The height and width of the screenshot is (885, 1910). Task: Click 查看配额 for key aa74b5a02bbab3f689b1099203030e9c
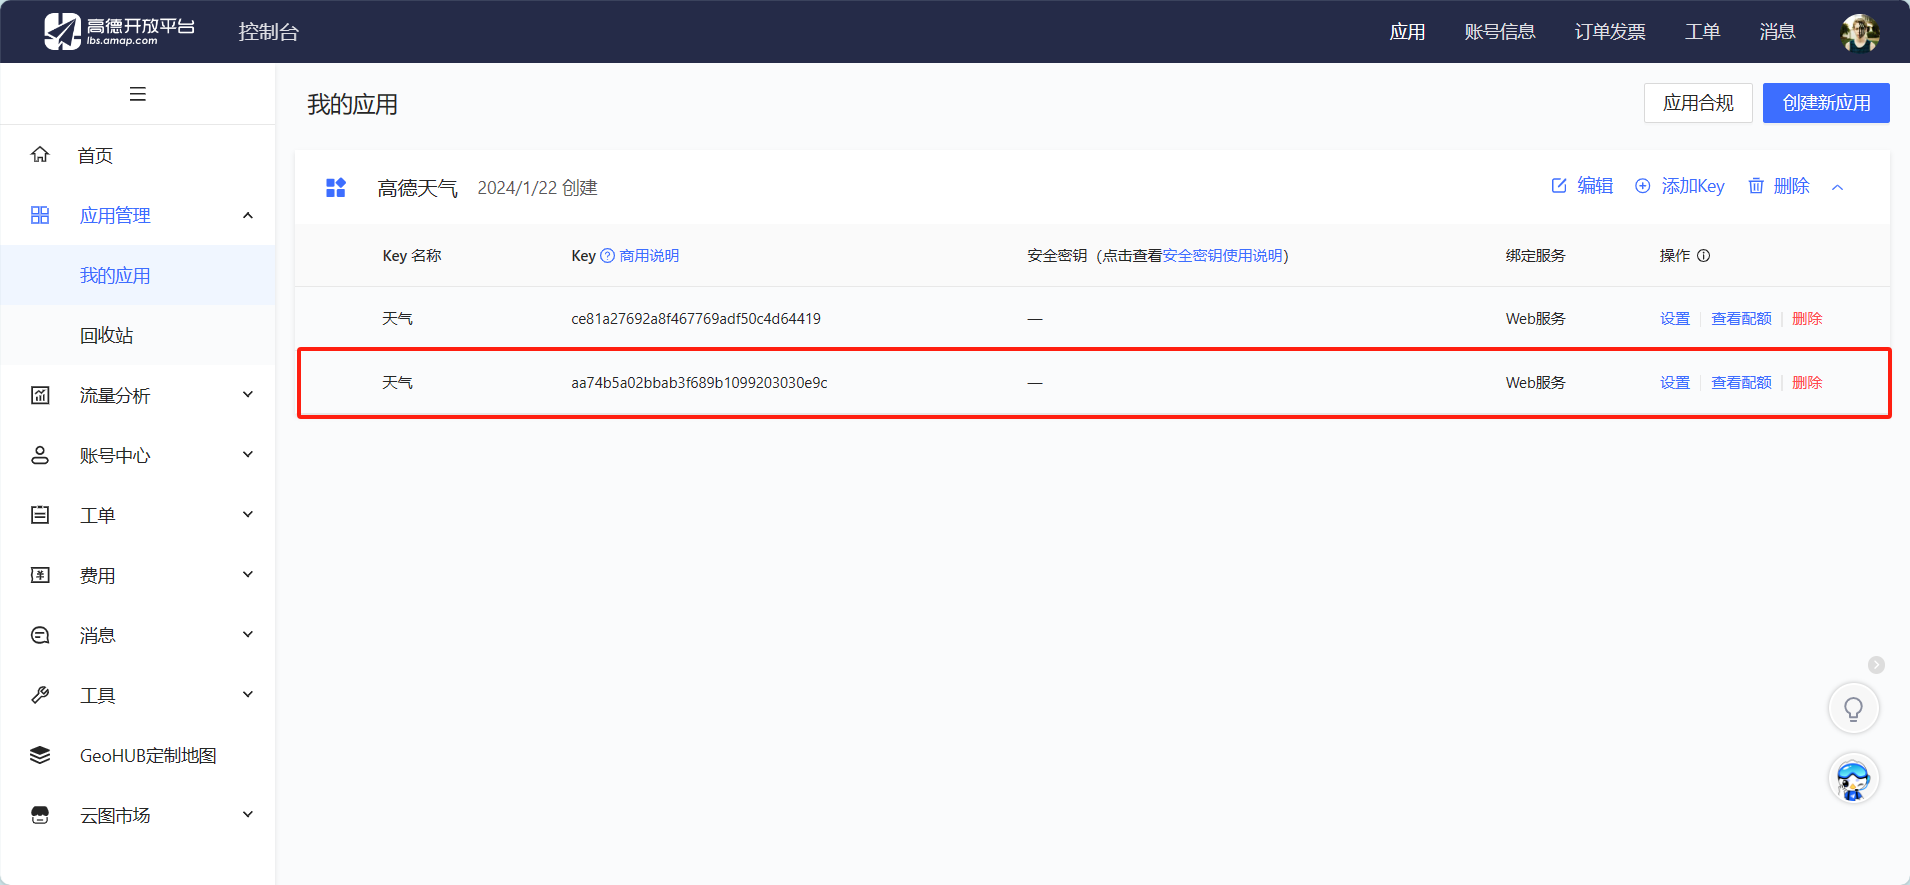click(1741, 383)
